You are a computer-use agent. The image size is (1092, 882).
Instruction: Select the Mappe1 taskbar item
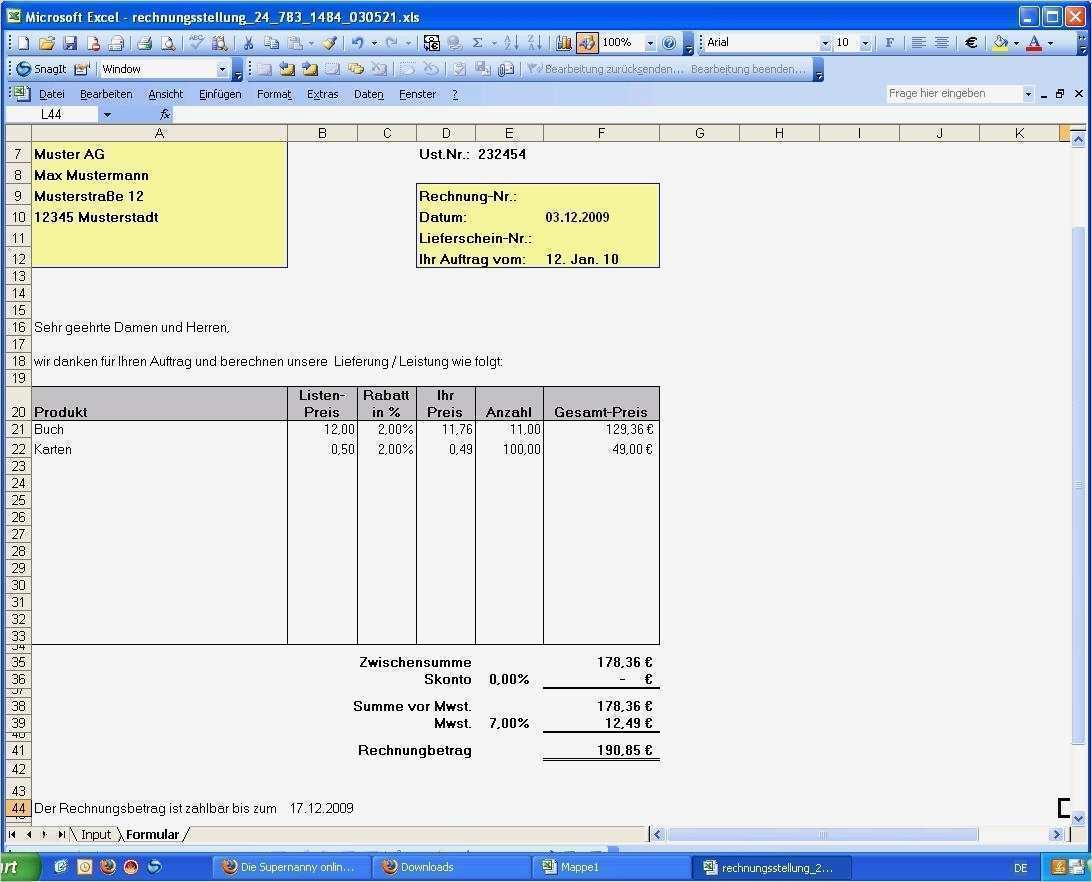[580, 867]
